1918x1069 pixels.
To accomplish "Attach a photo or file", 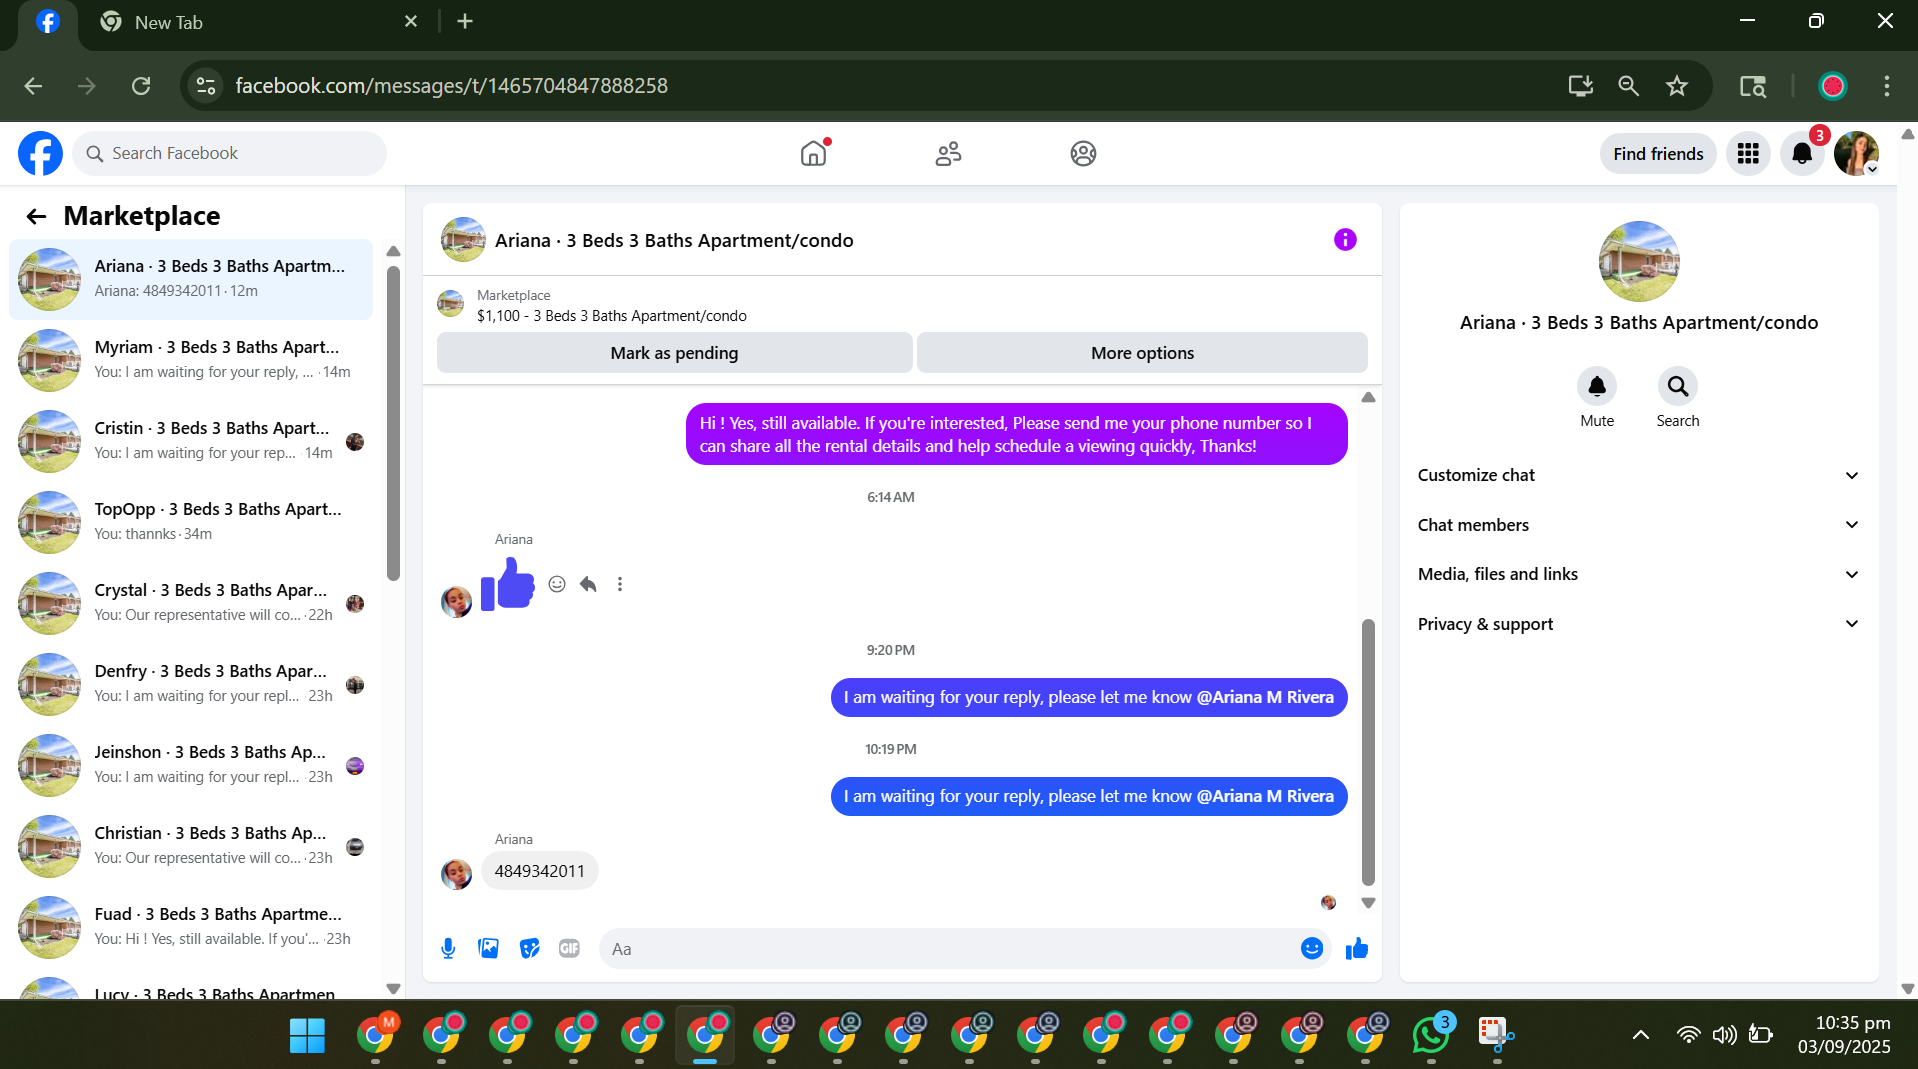I will (488, 949).
